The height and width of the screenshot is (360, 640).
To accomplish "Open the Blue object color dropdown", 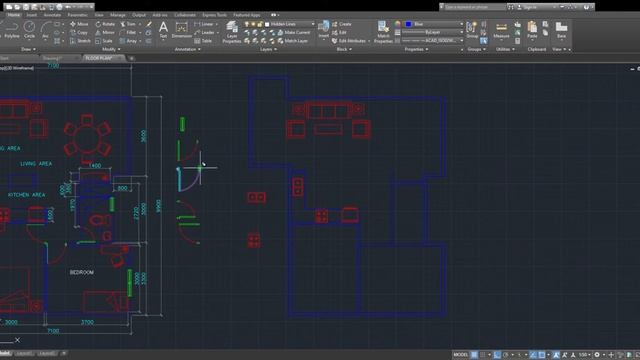I will [434, 24].
